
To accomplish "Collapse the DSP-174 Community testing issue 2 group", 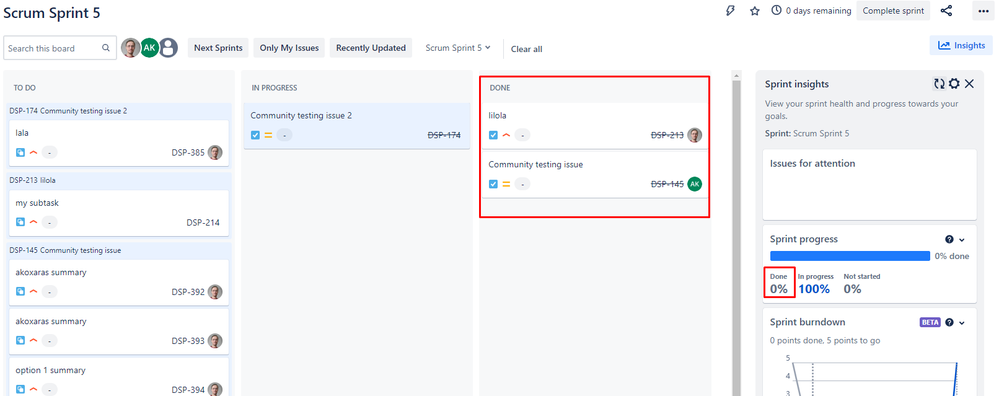I will pyautogui.click(x=119, y=111).
